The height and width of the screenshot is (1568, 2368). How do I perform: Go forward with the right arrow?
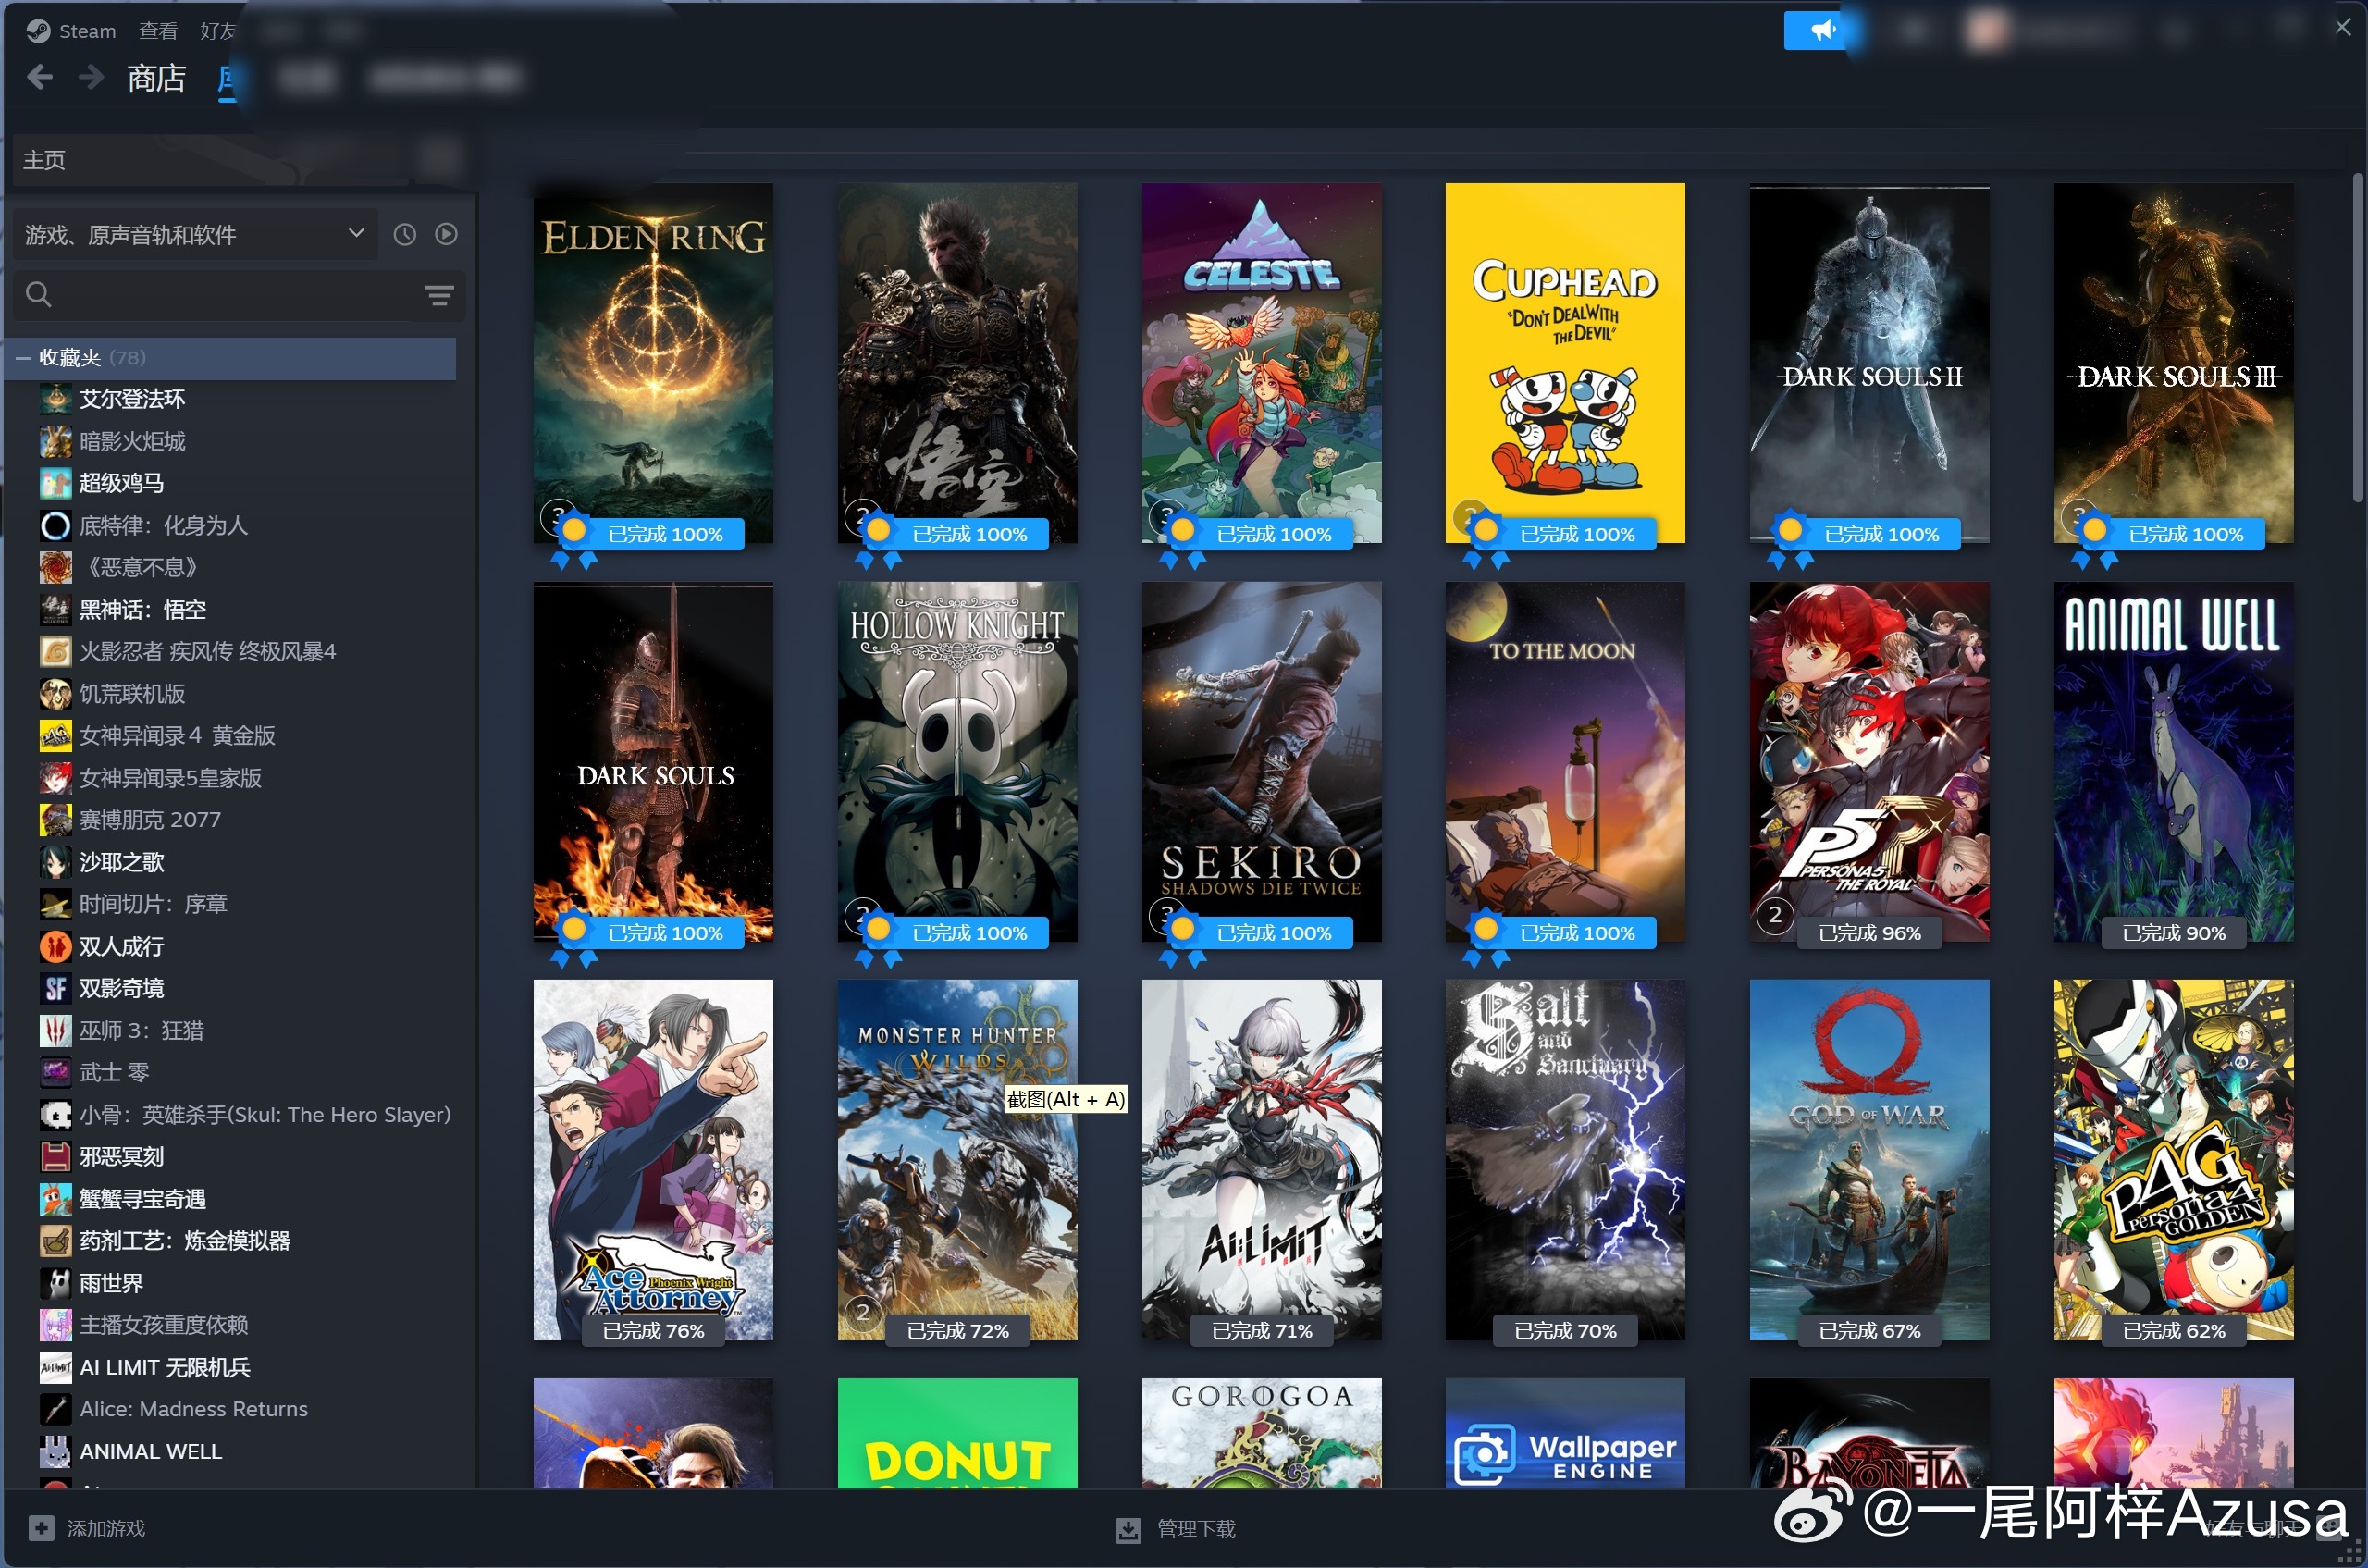pyautogui.click(x=91, y=77)
